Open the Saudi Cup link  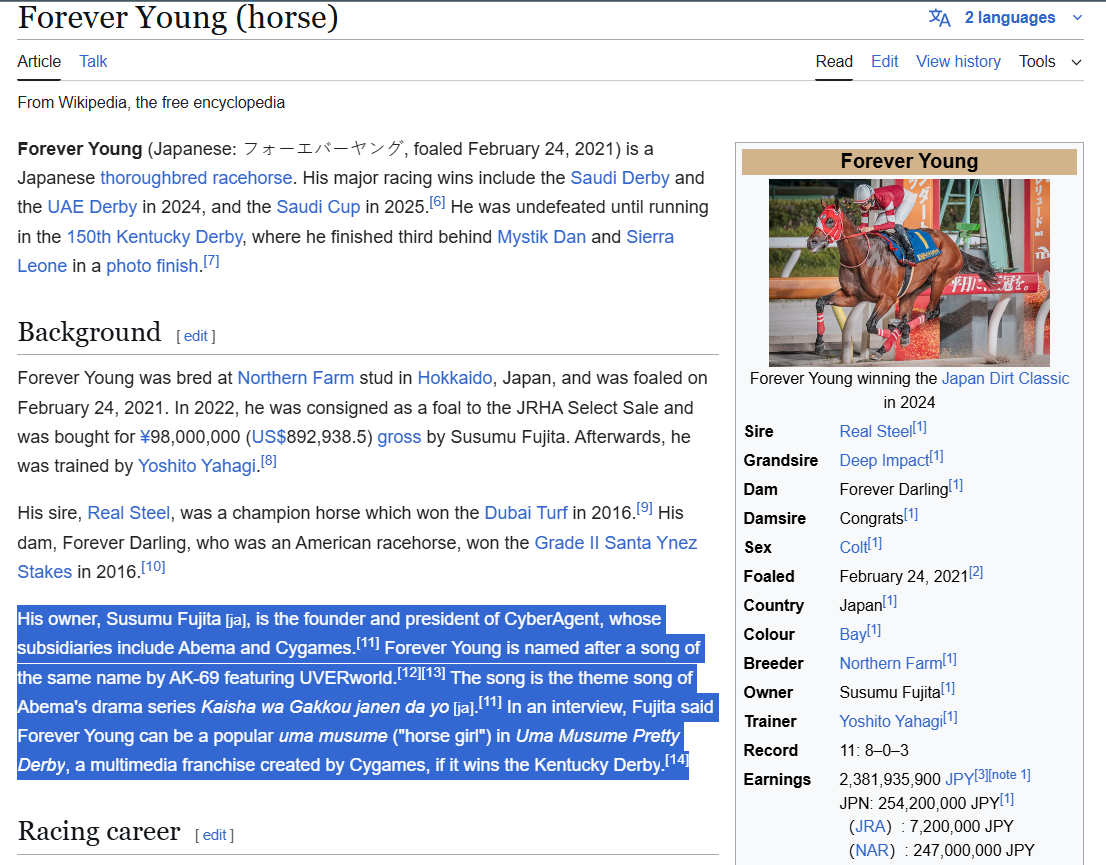click(318, 207)
